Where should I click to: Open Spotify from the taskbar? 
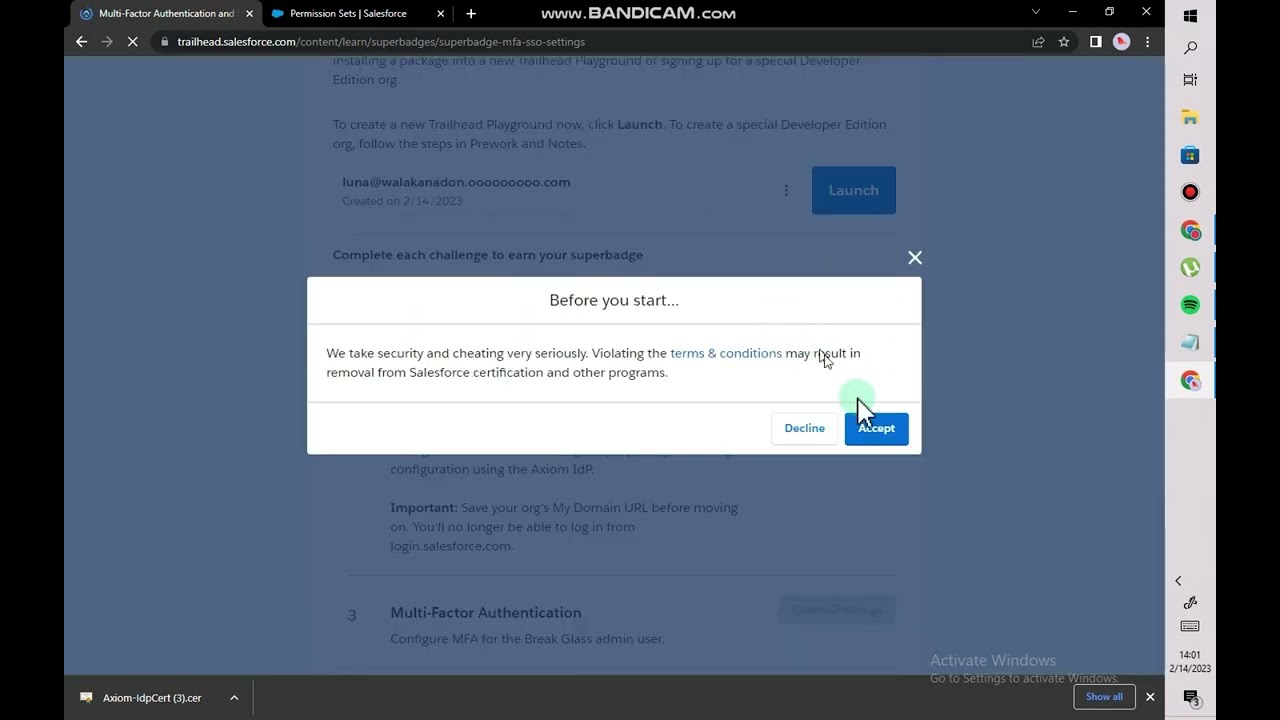(1190, 305)
